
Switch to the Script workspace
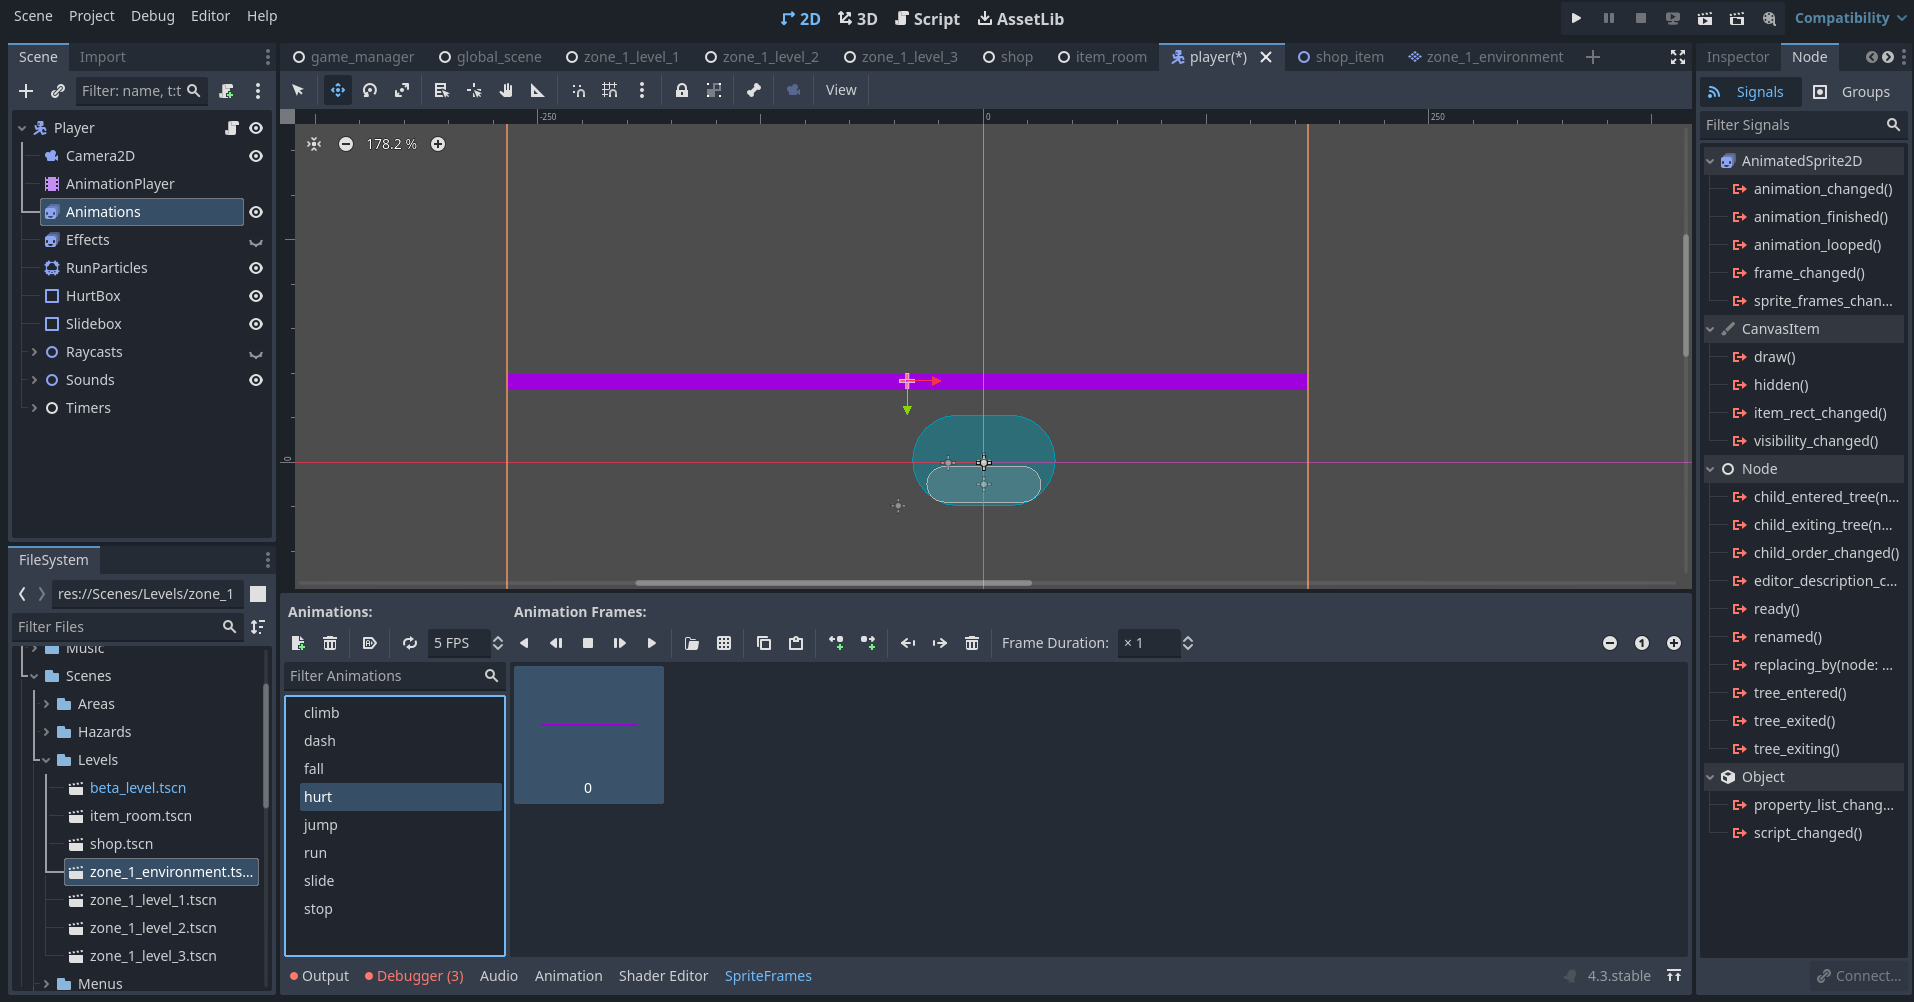coord(927,19)
